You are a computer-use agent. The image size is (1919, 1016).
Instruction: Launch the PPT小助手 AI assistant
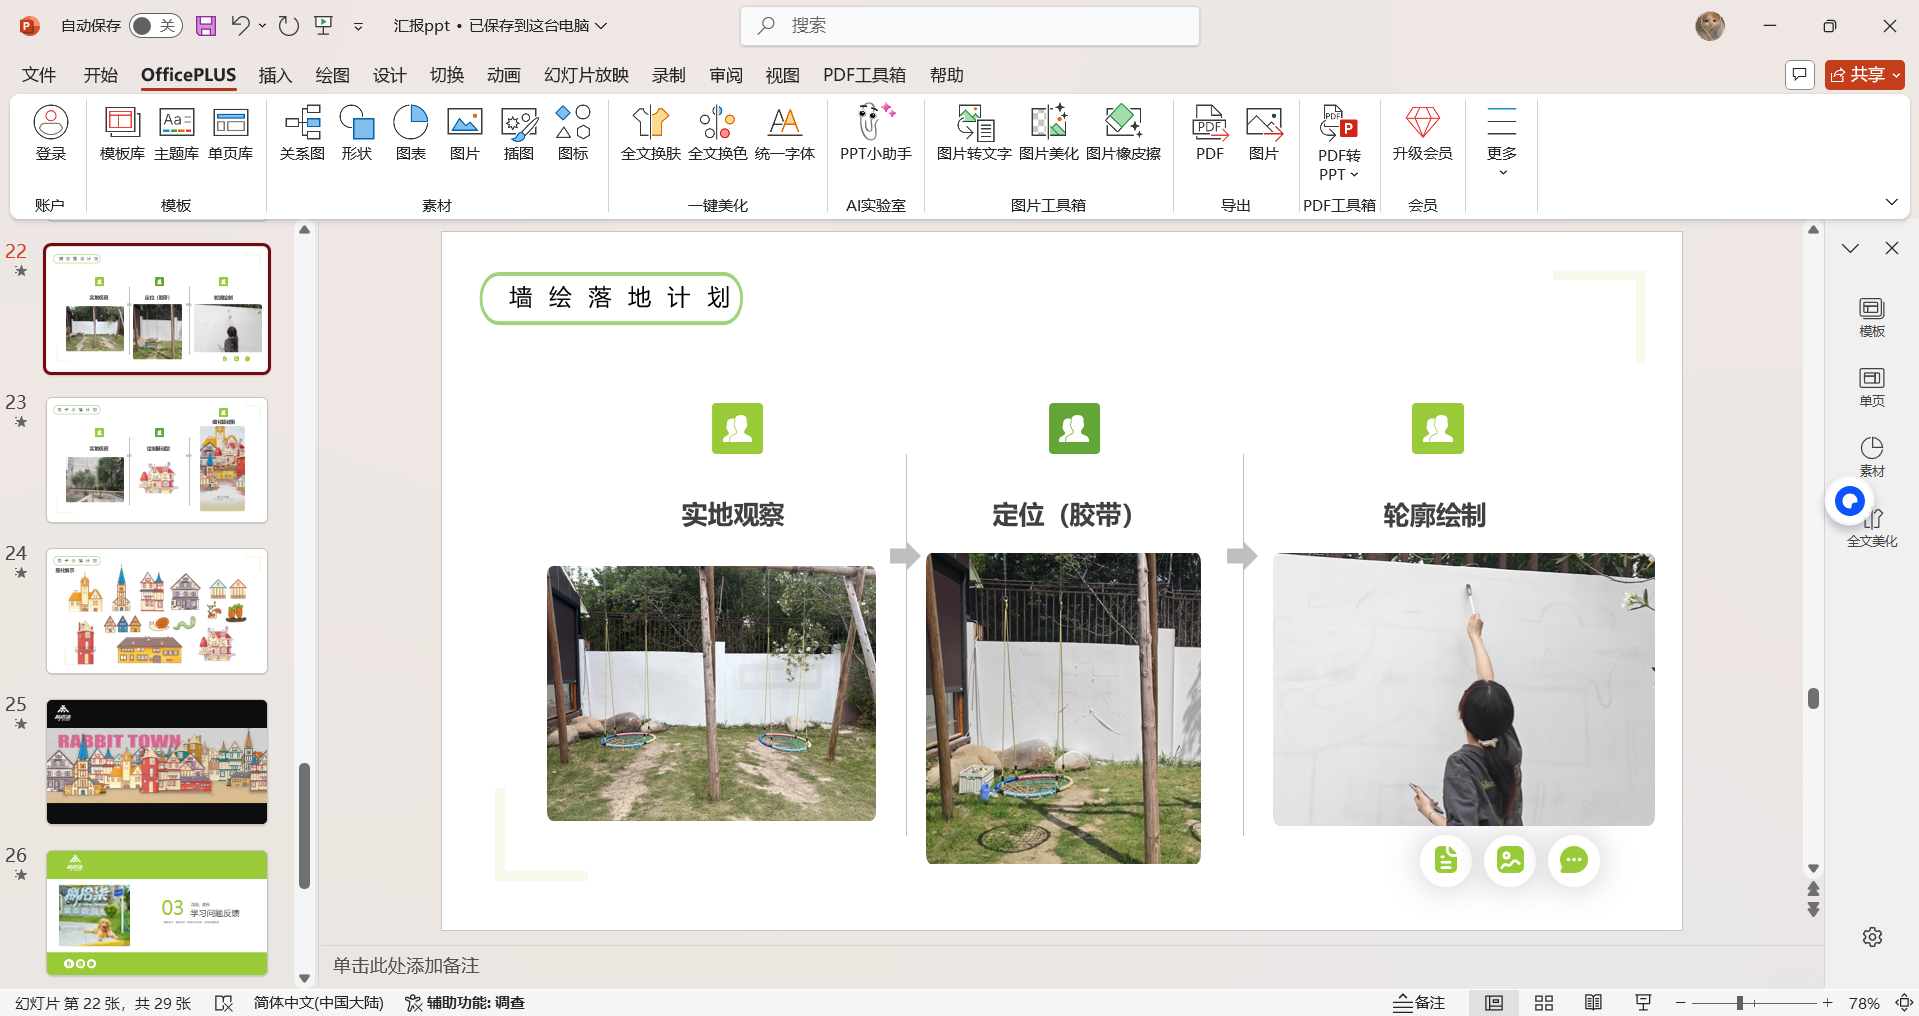pos(875,133)
